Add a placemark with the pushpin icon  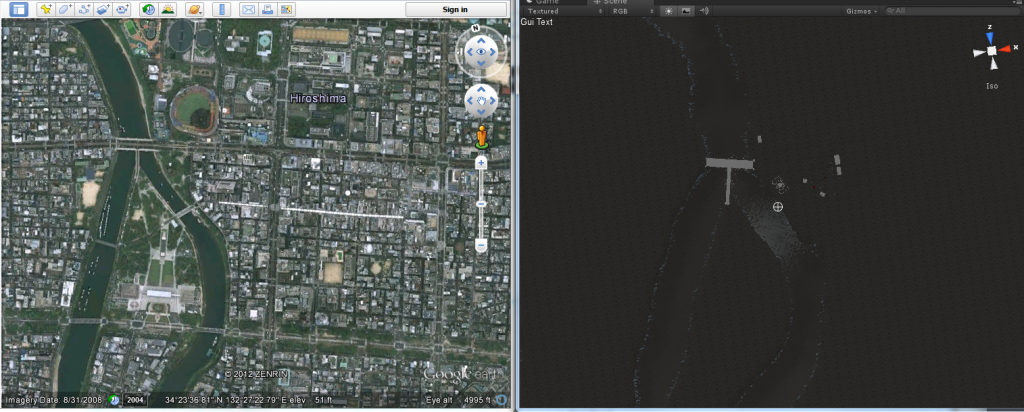coord(45,9)
